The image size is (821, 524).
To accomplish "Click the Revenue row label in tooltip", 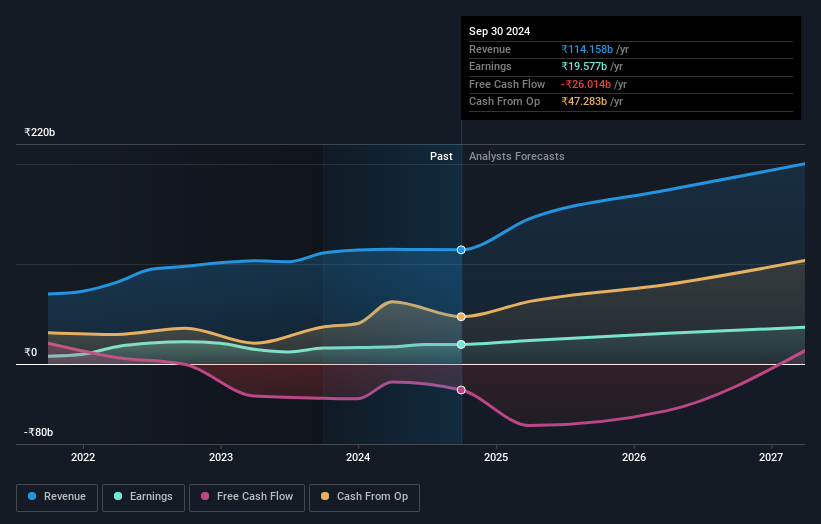I will [x=490, y=49].
